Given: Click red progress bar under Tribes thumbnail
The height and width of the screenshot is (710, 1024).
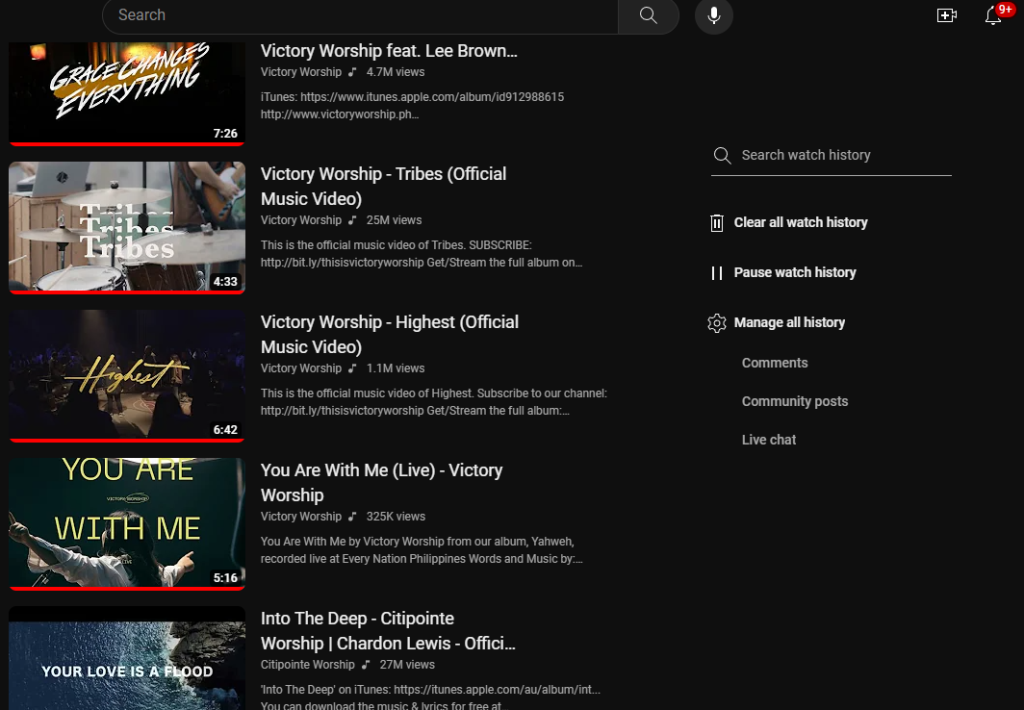Looking at the screenshot, I should coord(127,292).
